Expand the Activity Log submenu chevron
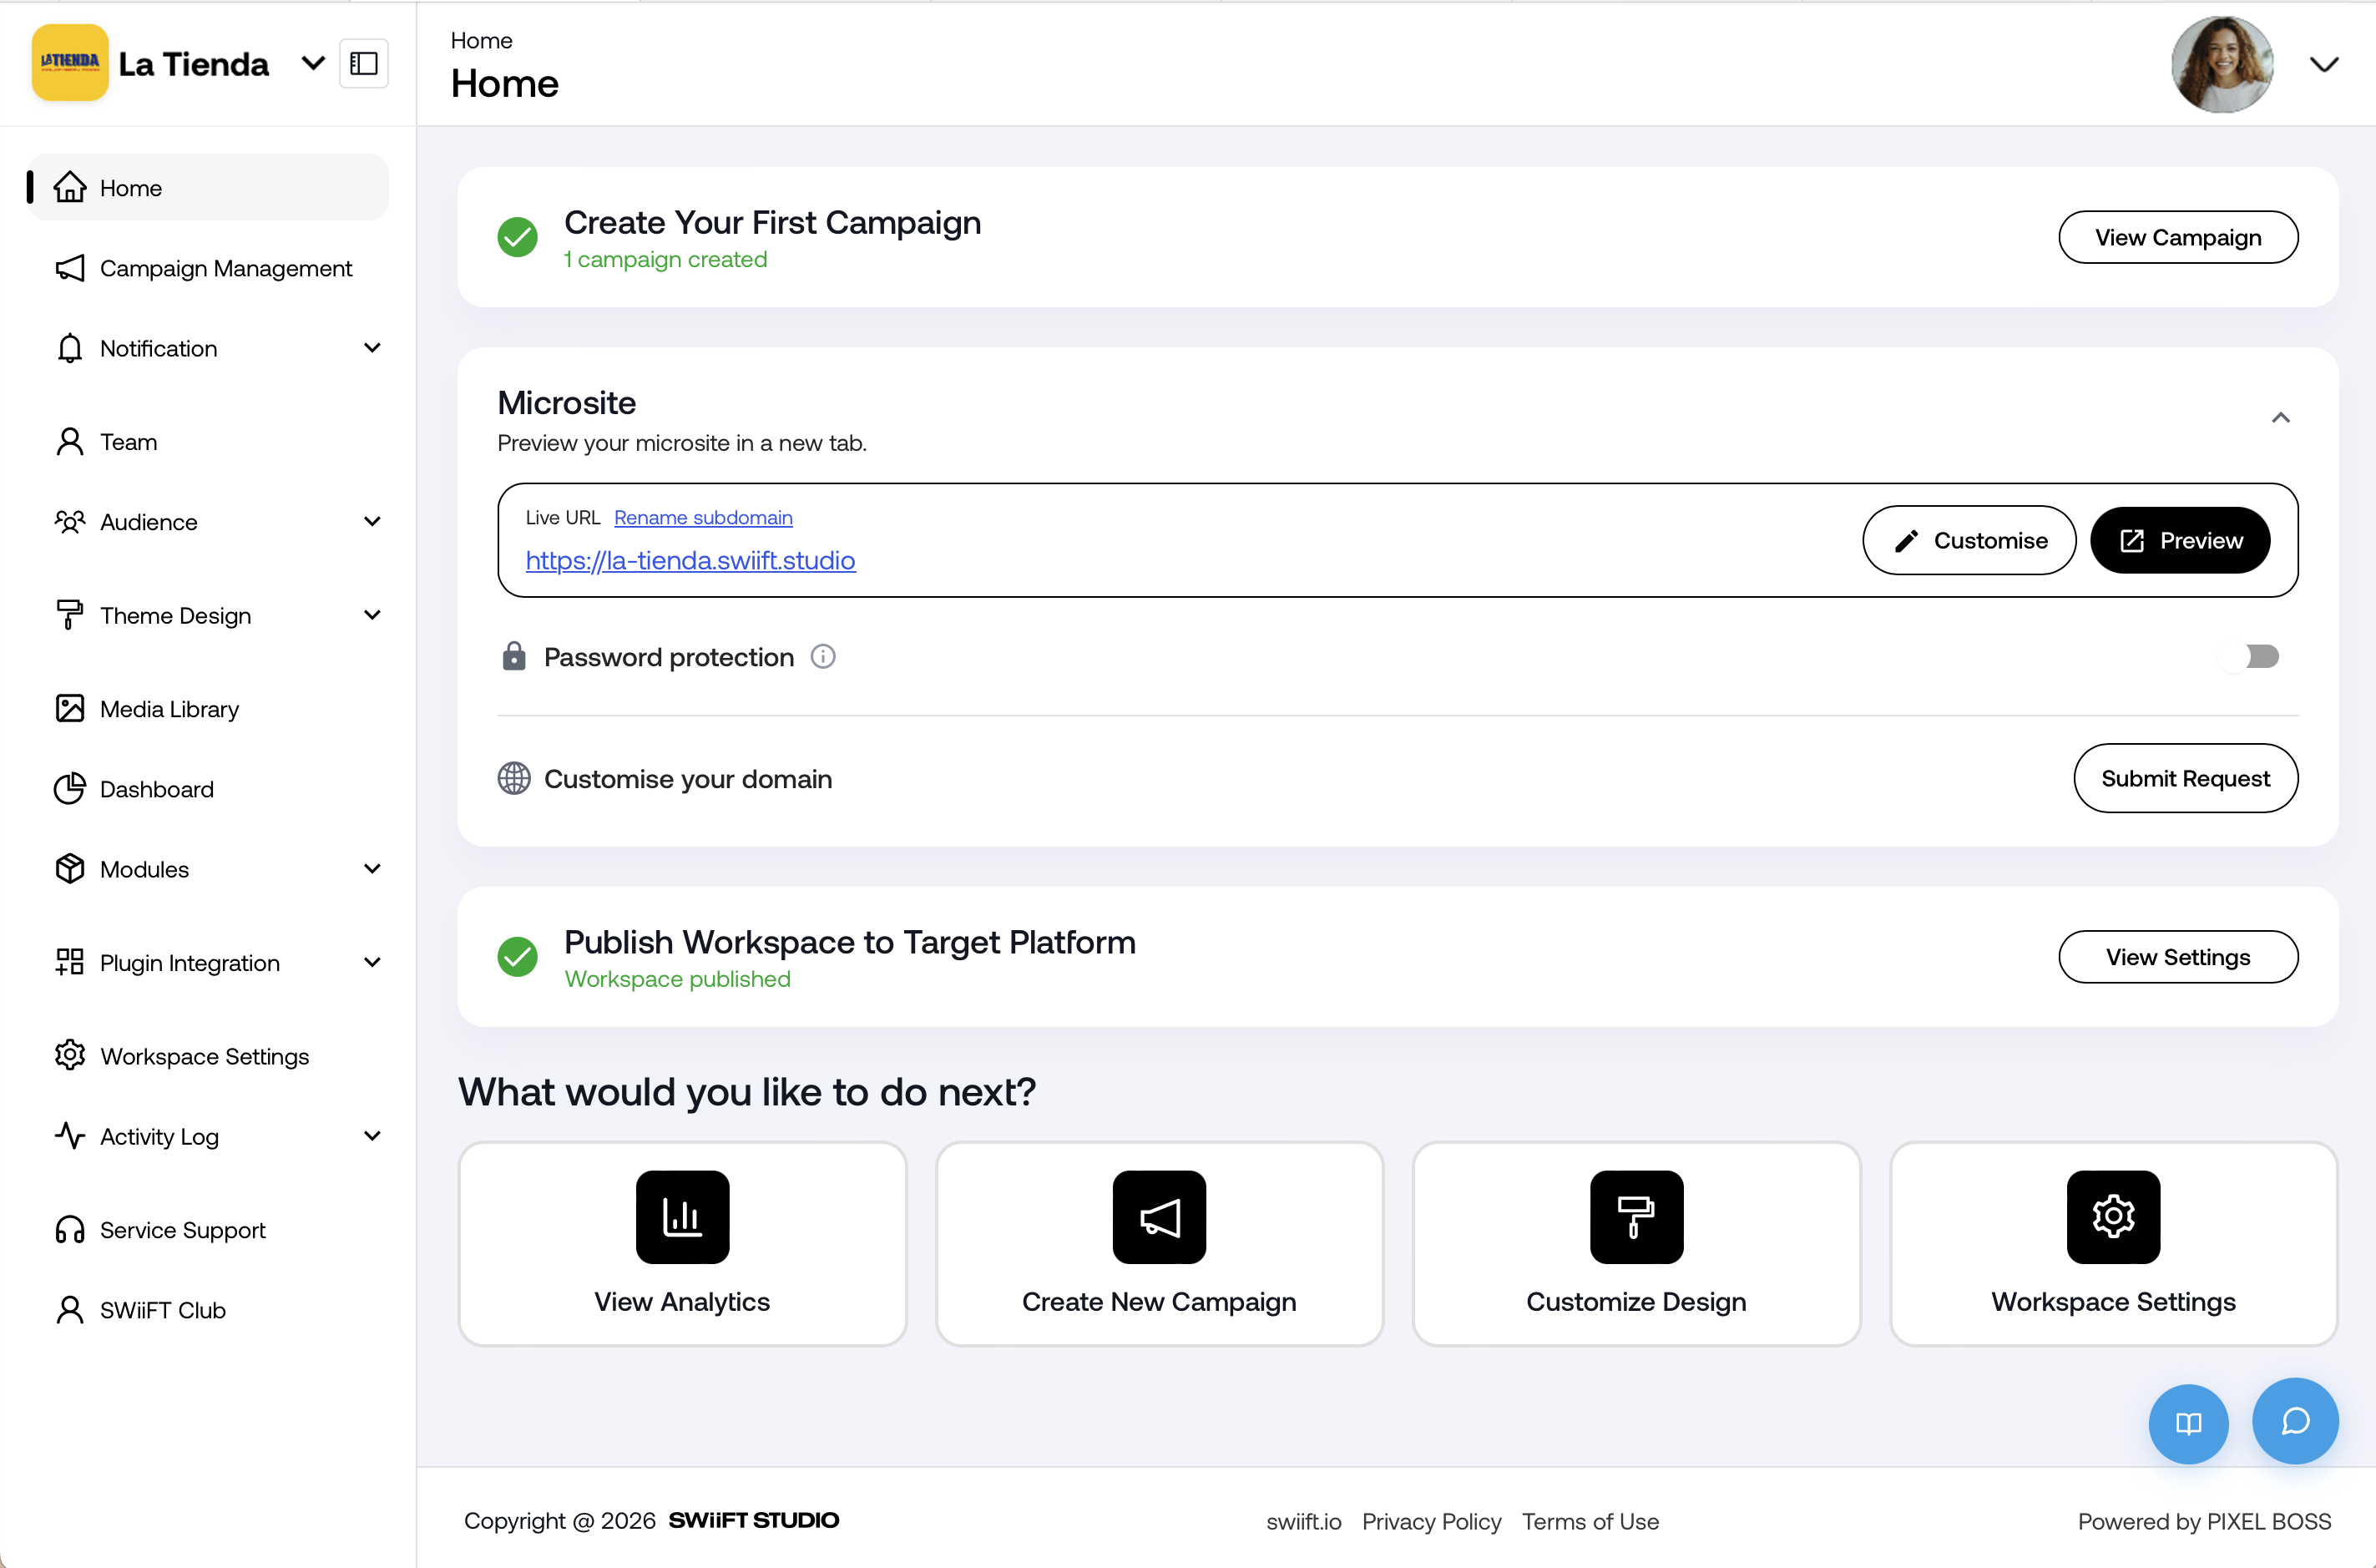 click(372, 1136)
